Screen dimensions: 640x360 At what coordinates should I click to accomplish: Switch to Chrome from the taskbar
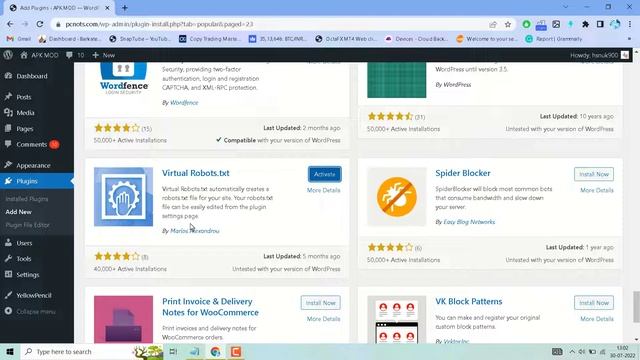coord(216,351)
